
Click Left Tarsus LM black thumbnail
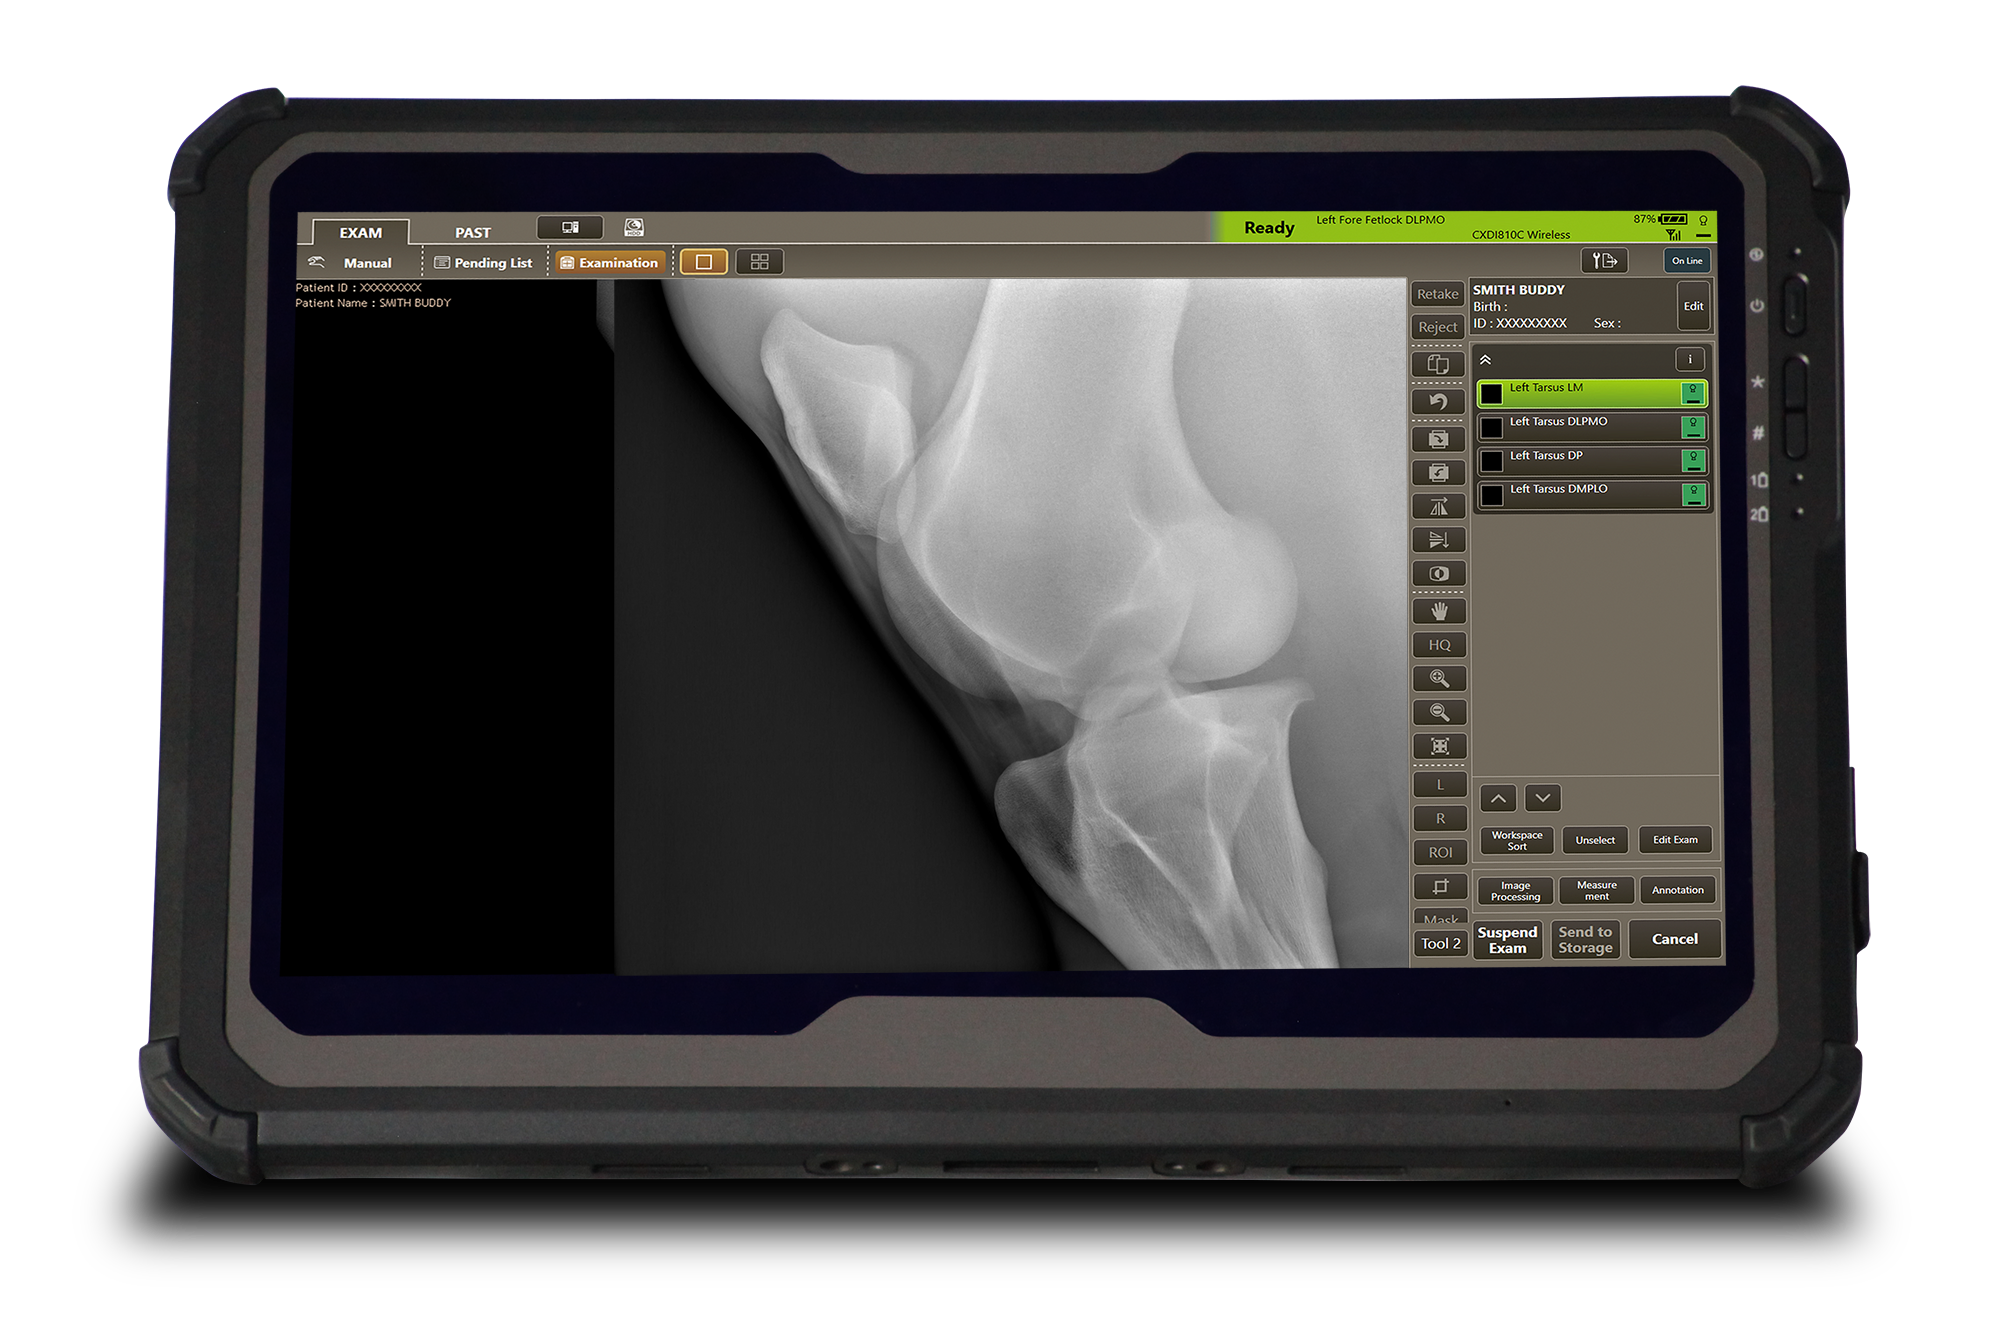pyautogui.click(x=1492, y=393)
